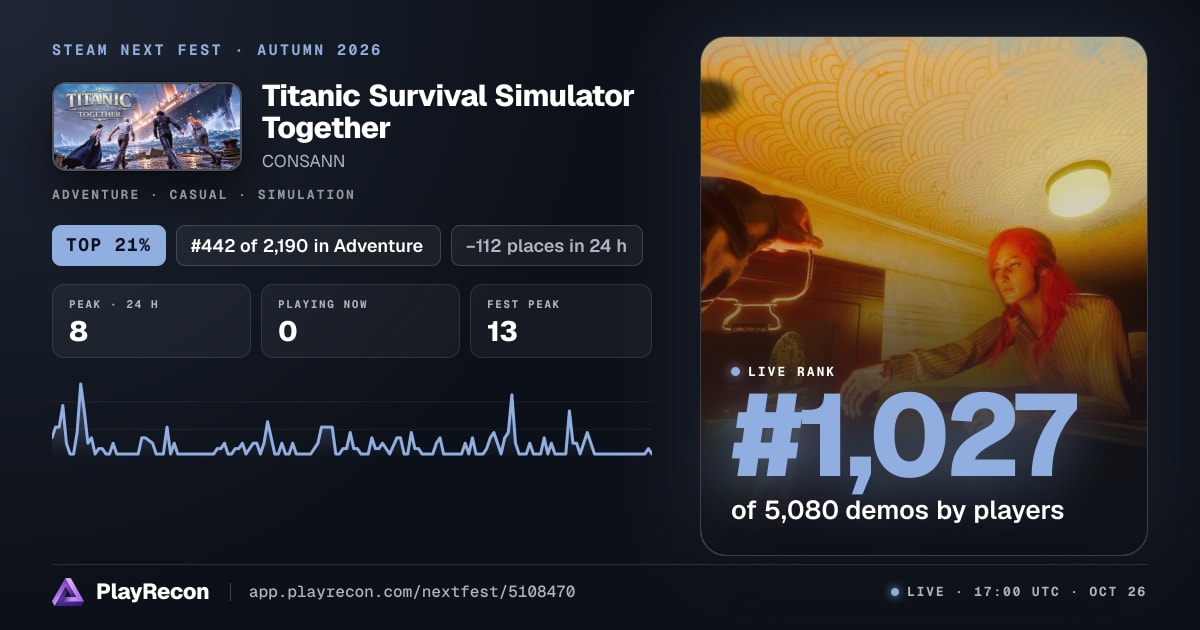The image size is (1200, 630).
Task: Open the app.playrecon.com/nextfest/5108470 link
Action: [x=412, y=592]
